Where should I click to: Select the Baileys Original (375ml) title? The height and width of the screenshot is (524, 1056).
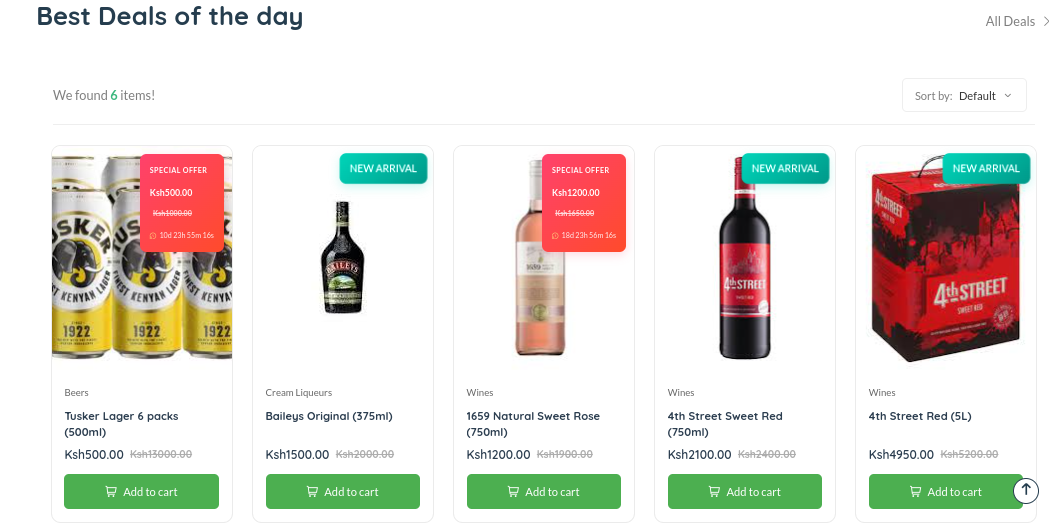point(329,416)
